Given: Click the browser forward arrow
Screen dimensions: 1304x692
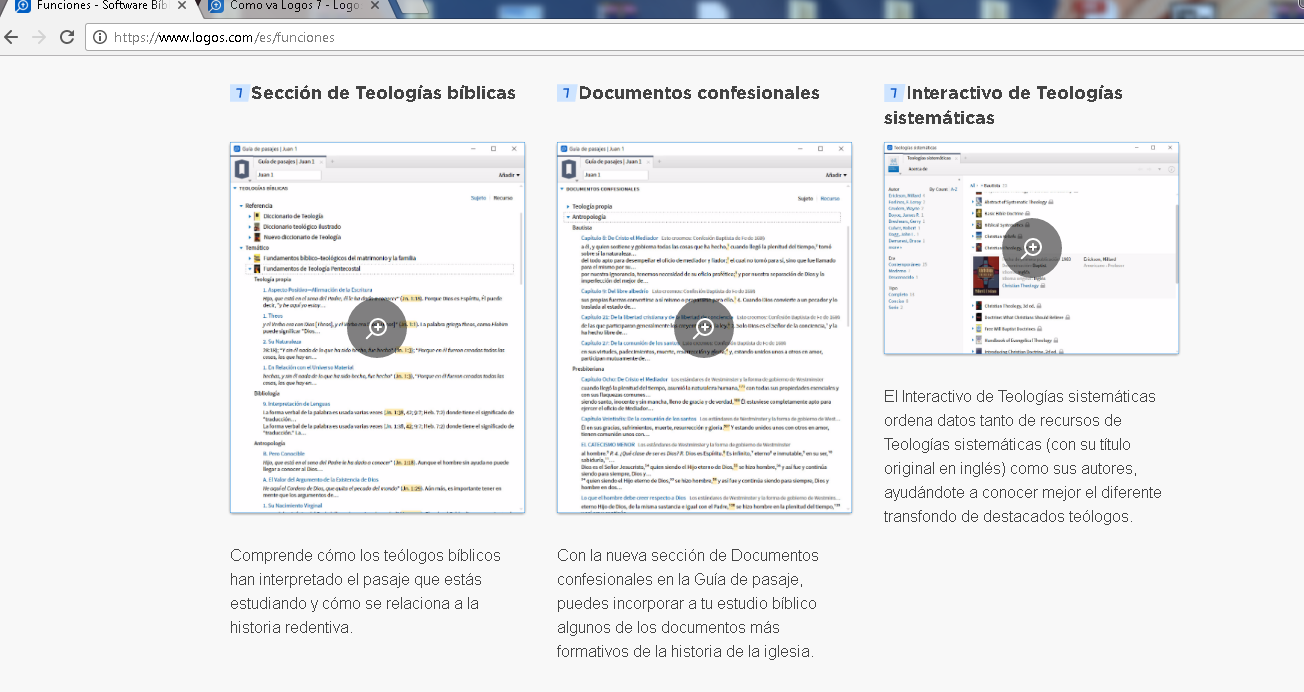Looking at the screenshot, I should (39, 38).
